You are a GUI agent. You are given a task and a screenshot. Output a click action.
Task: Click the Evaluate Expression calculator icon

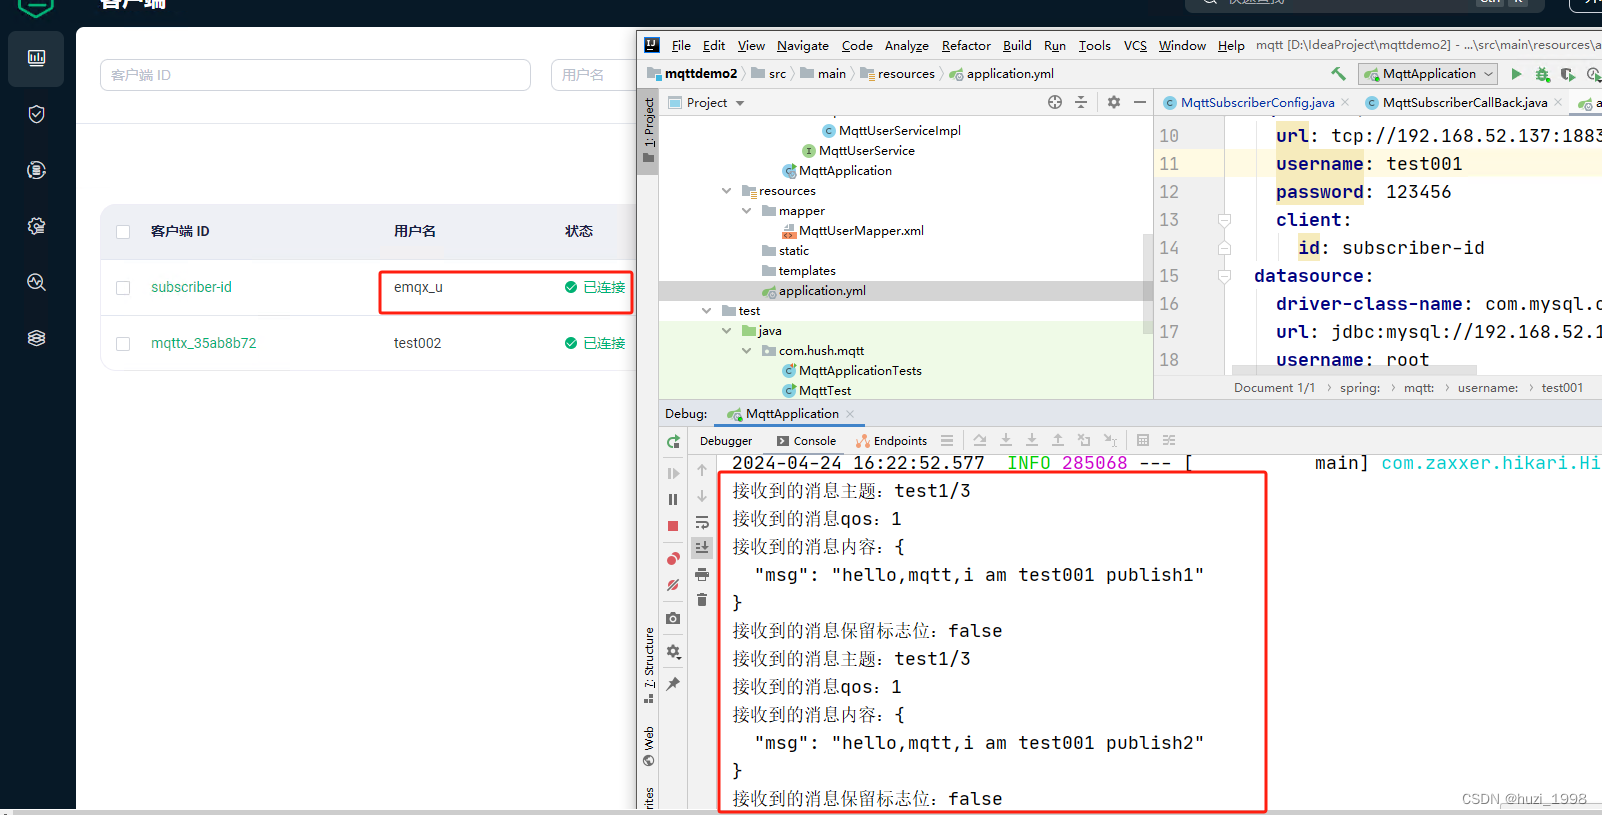pyautogui.click(x=1143, y=440)
